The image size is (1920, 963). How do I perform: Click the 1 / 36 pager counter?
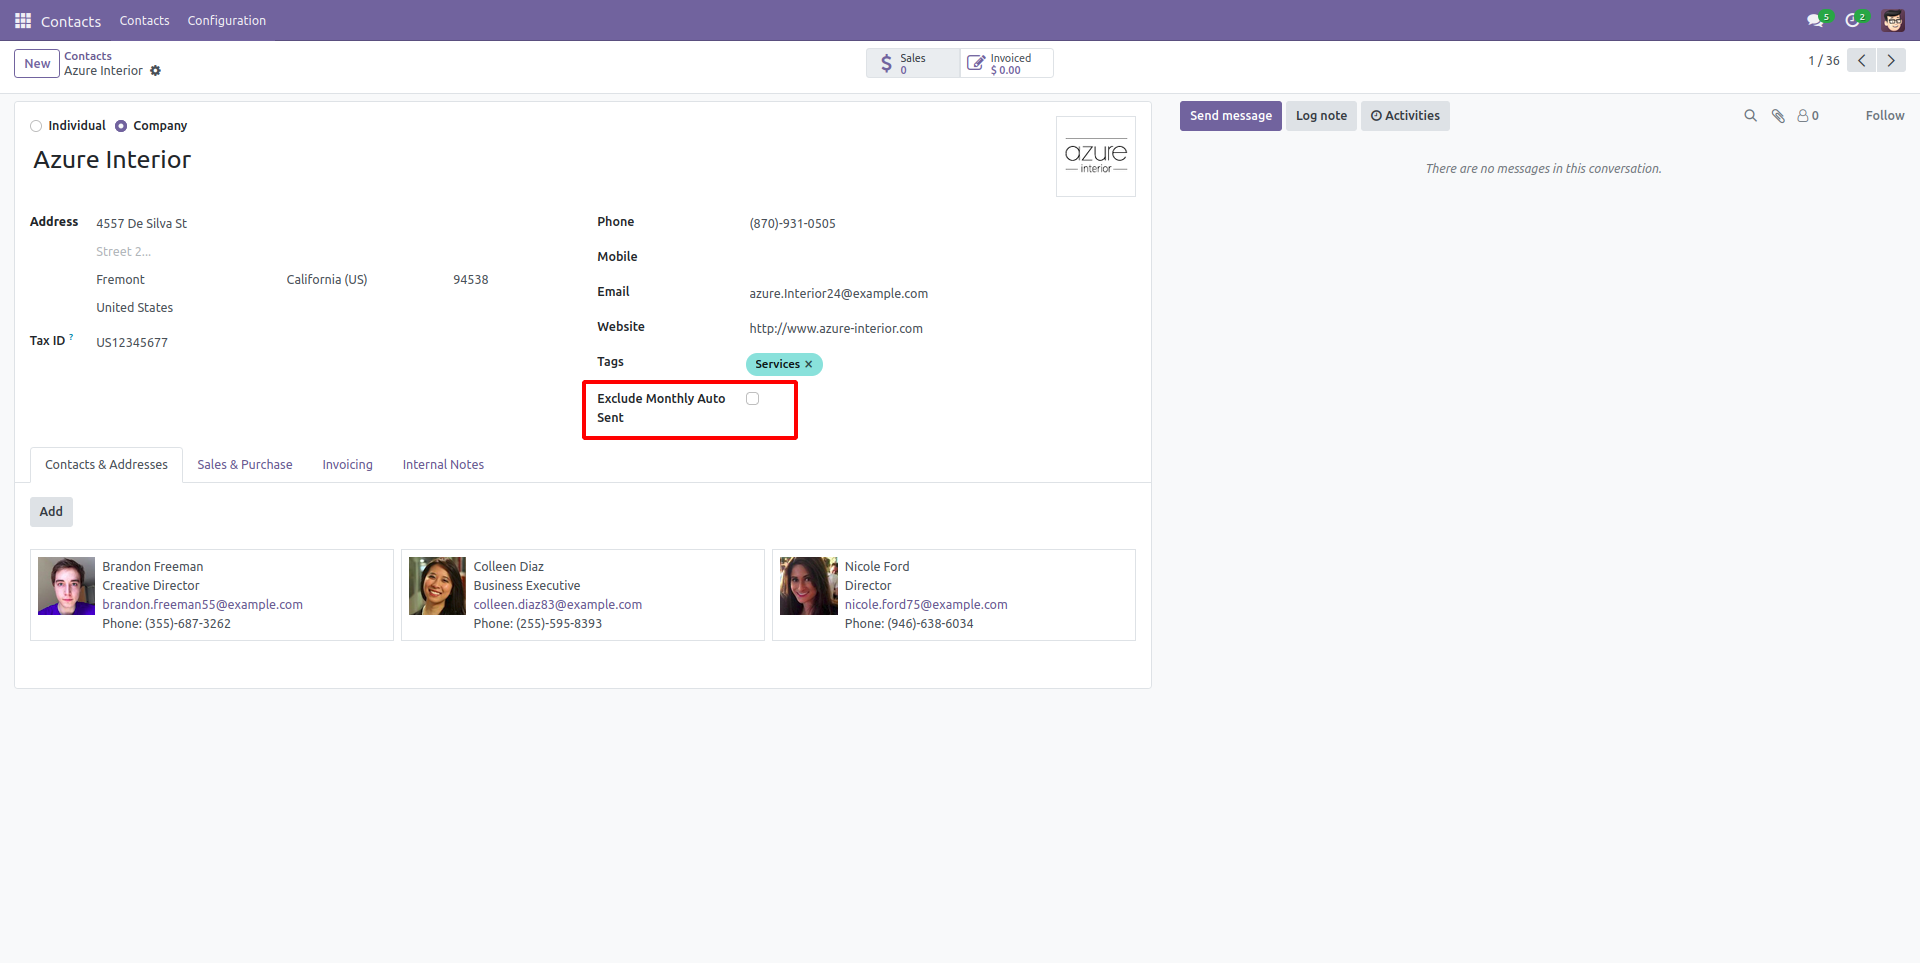[1824, 61]
